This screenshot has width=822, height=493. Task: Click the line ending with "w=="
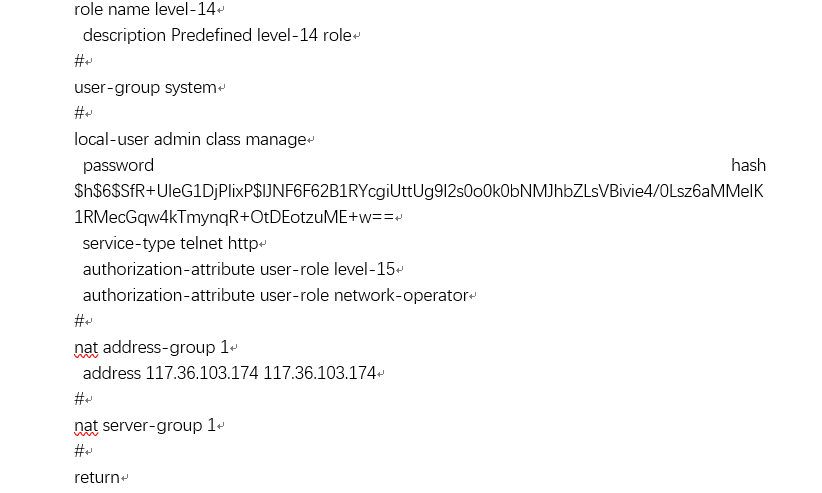click(x=234, y=218)
